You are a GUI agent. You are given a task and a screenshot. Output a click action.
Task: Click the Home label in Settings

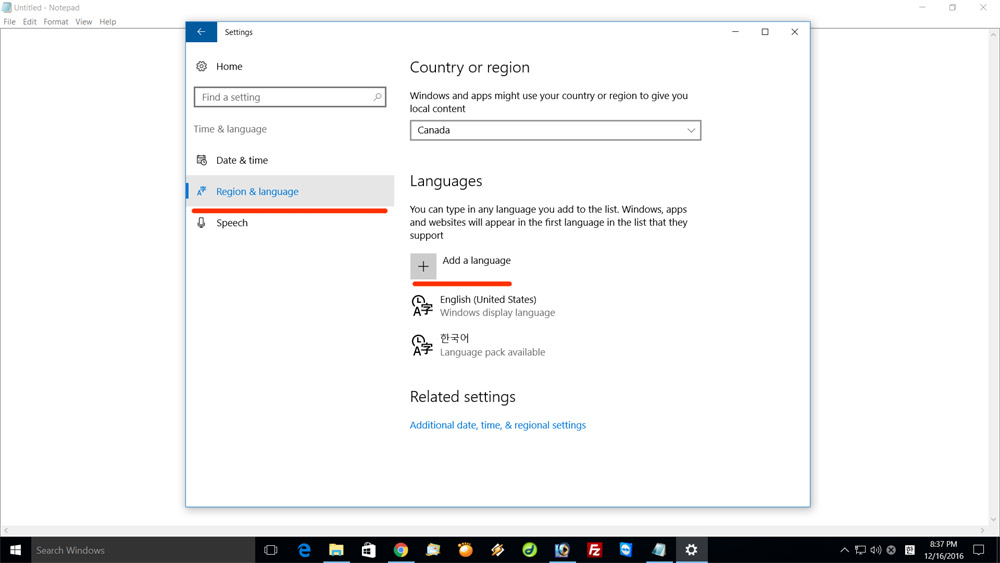pyautogui.click(x=229, y=66)
